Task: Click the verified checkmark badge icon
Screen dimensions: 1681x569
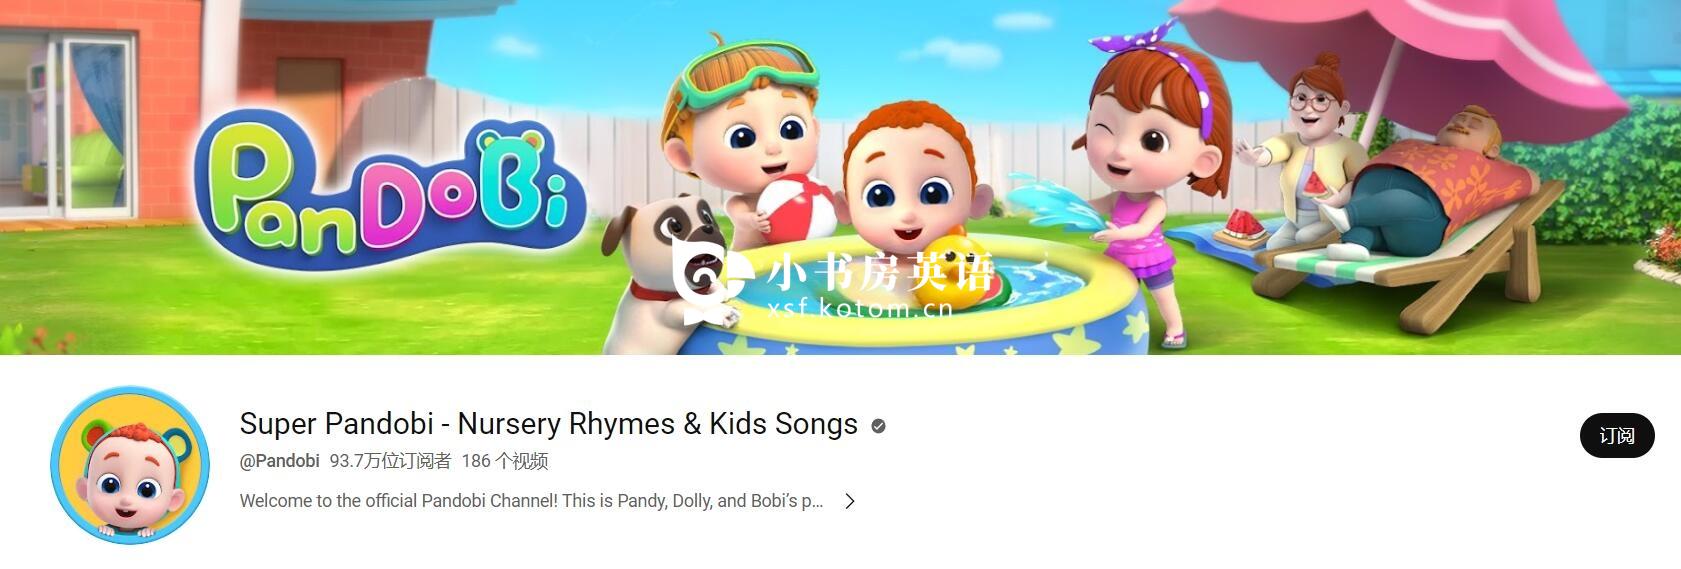Action: pos(878,426)
